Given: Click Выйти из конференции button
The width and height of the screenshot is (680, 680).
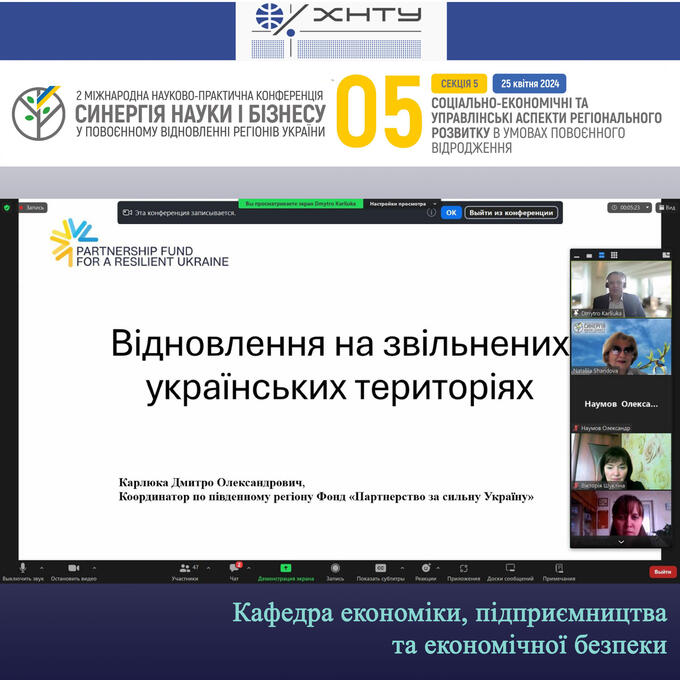Looking at the screenshot, I should point(511,212).
